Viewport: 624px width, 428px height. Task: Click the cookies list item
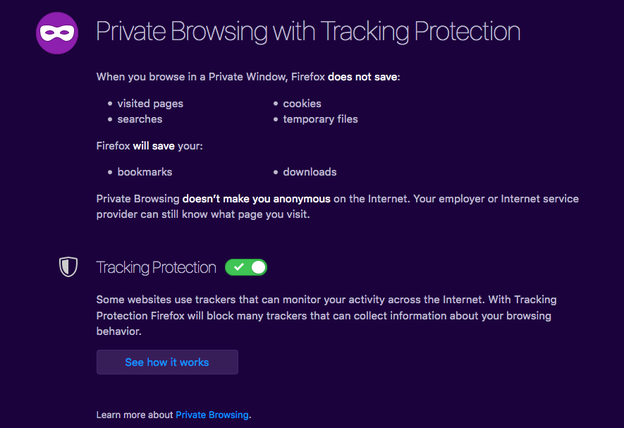tap(302, 104)
